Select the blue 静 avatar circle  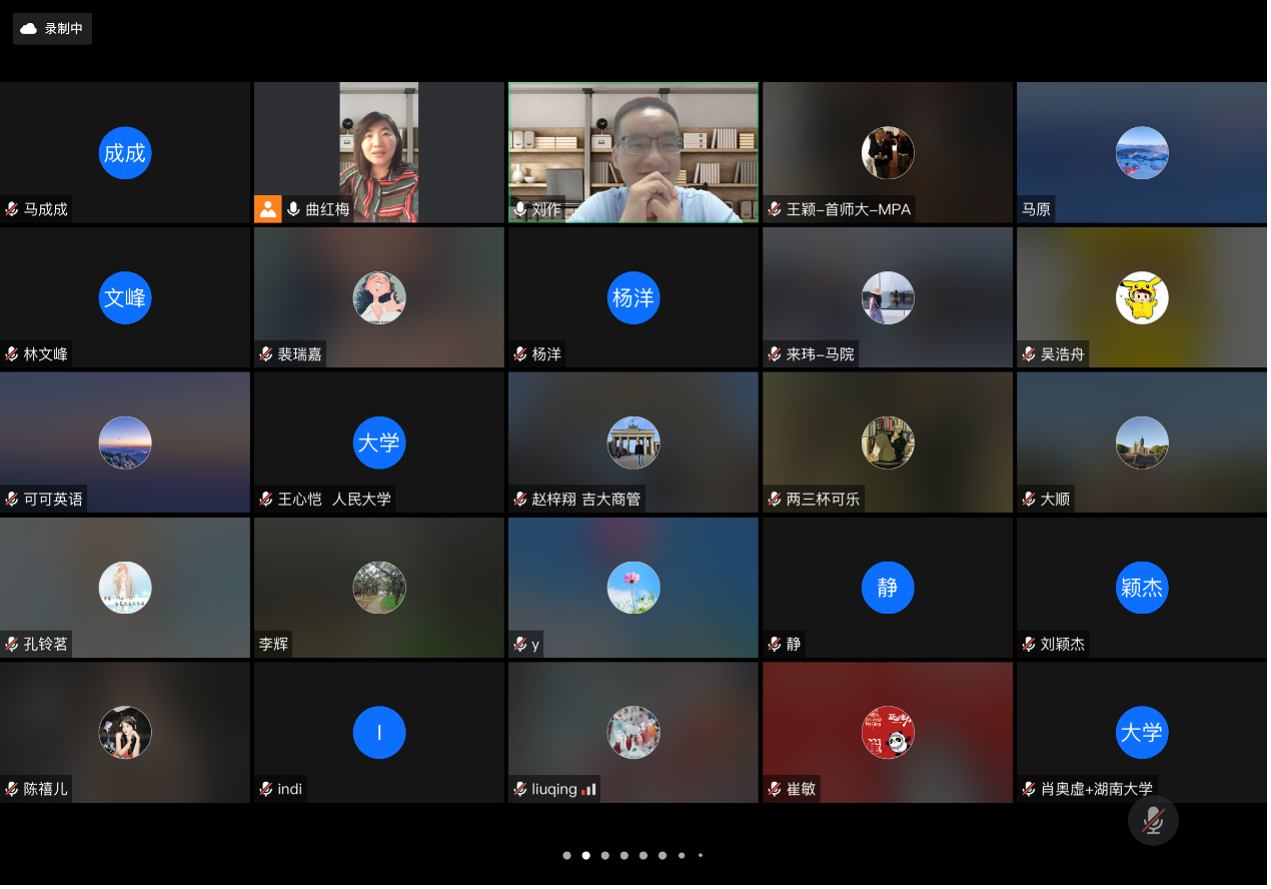tap(888, 588)
